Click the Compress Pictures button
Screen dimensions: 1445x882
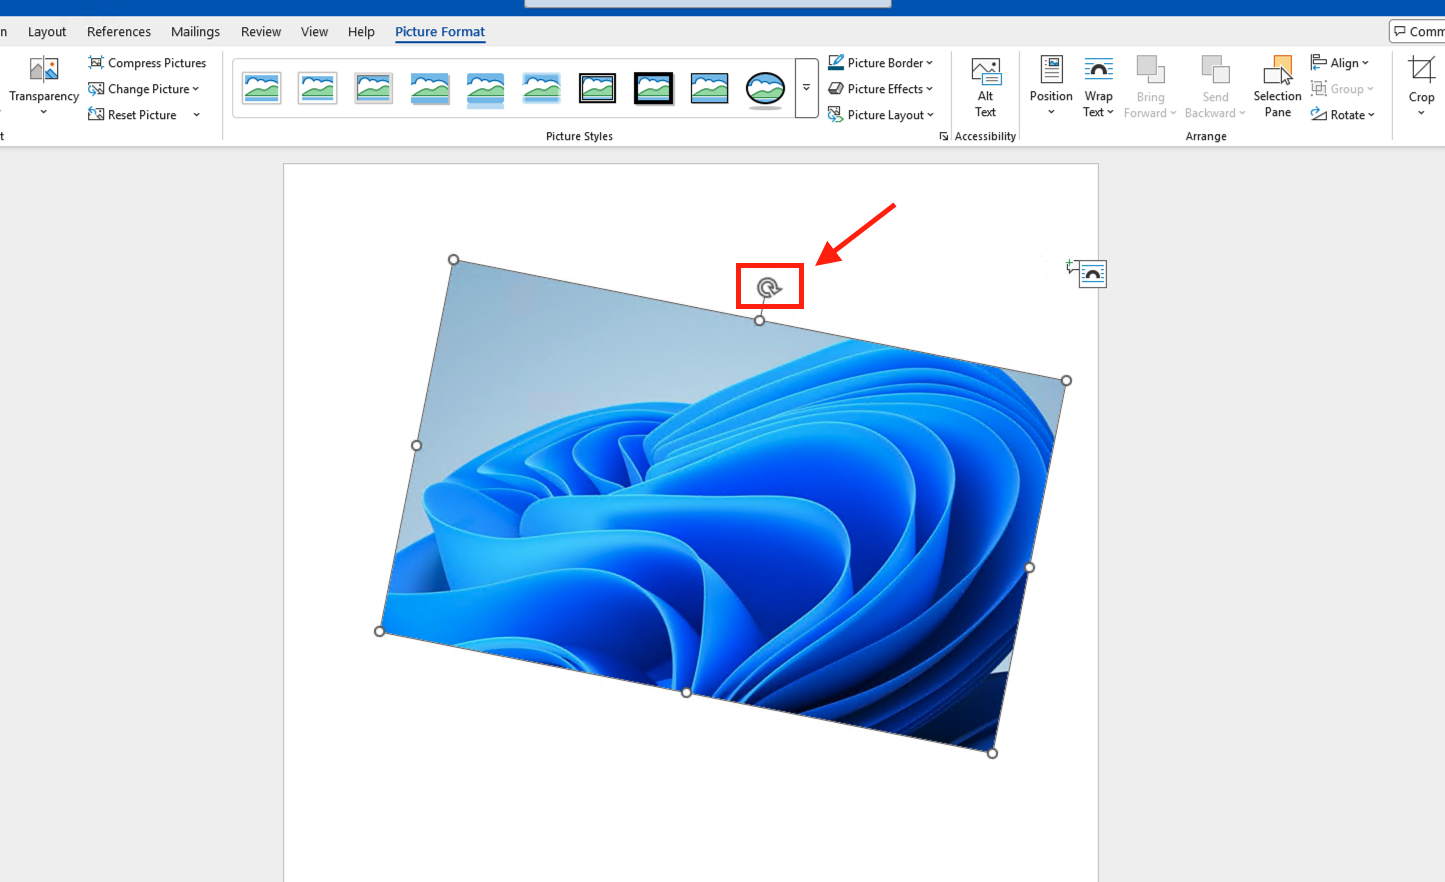click(x=147, y=63)
